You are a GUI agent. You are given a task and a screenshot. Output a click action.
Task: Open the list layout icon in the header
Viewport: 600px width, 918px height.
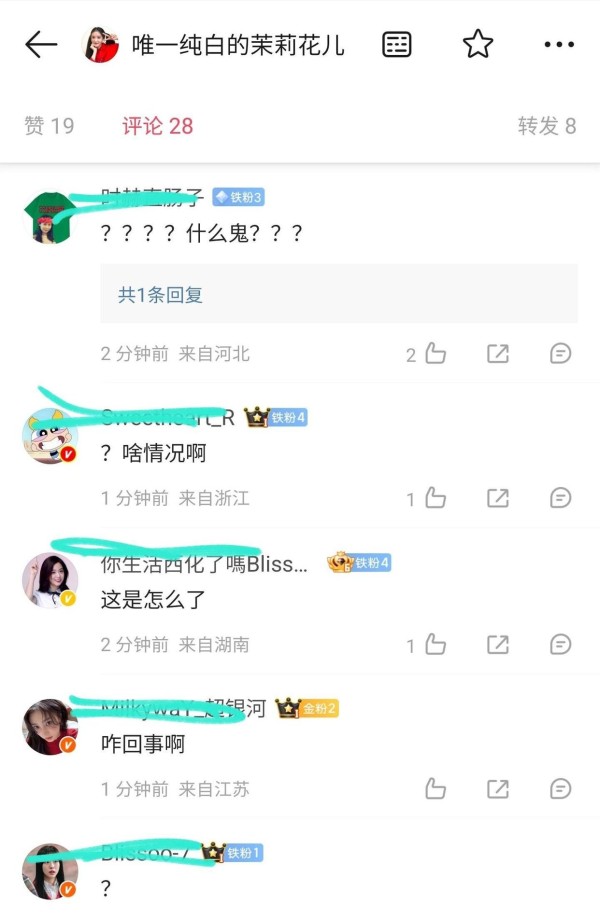(x=397, y=44)
